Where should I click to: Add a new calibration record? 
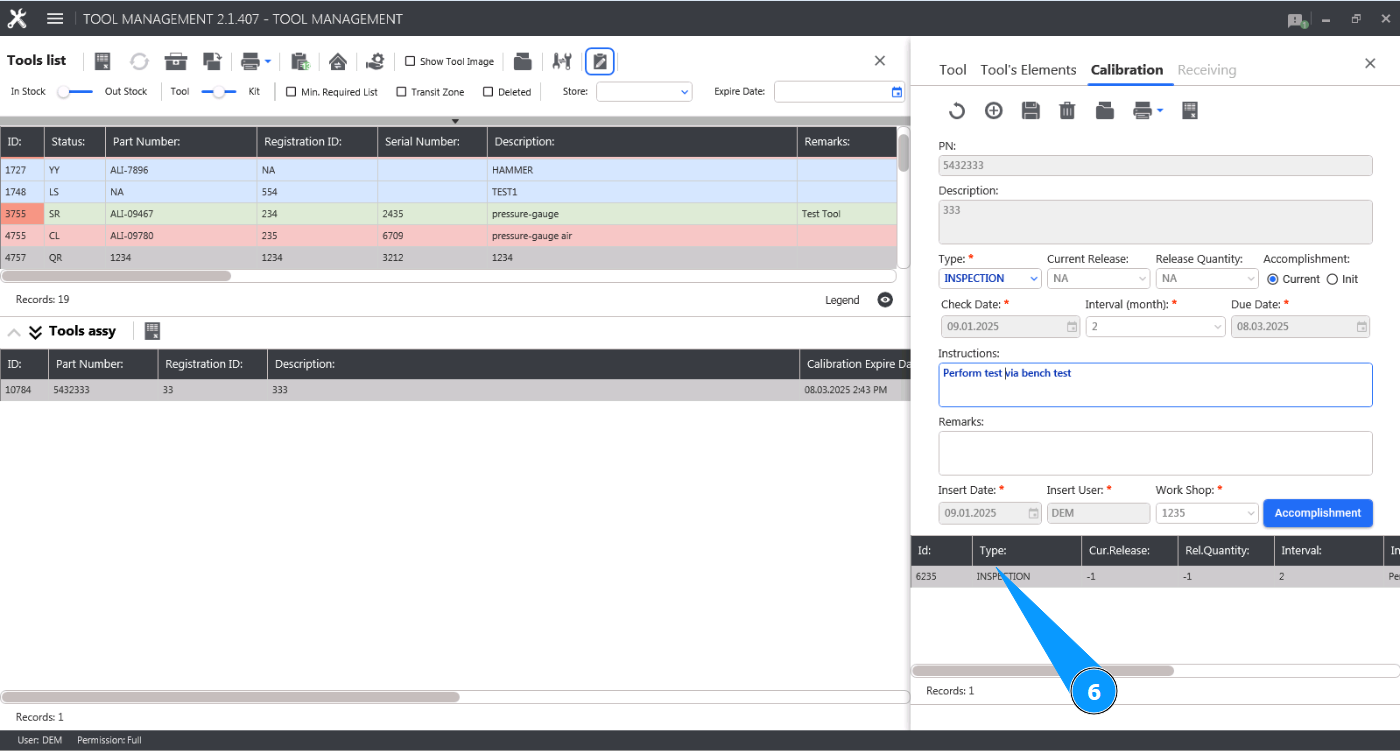pos(994,111)
